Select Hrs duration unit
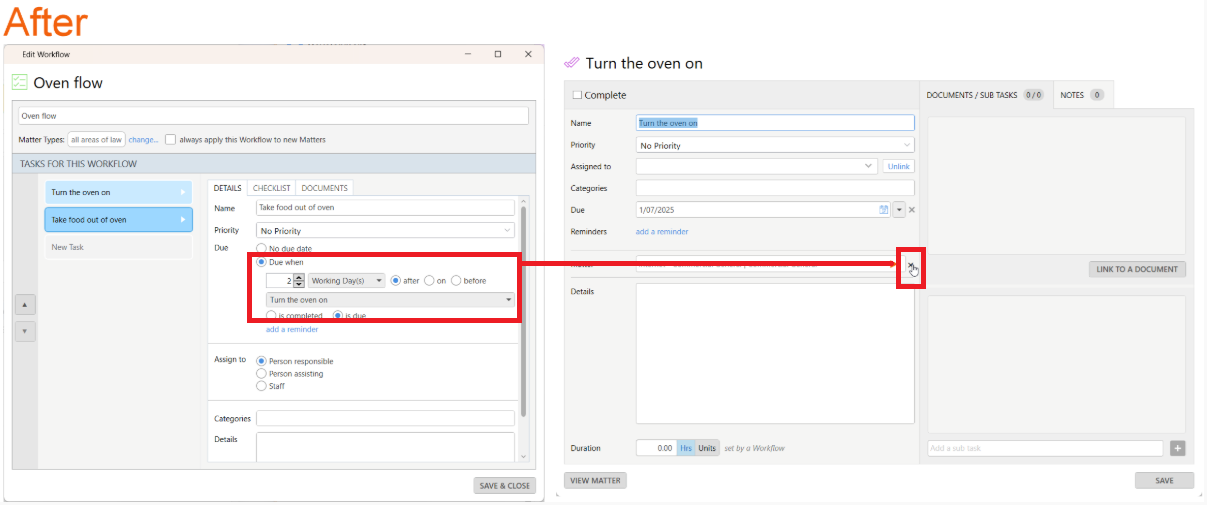The image size is (1207, 505). [x=686, y=448]
